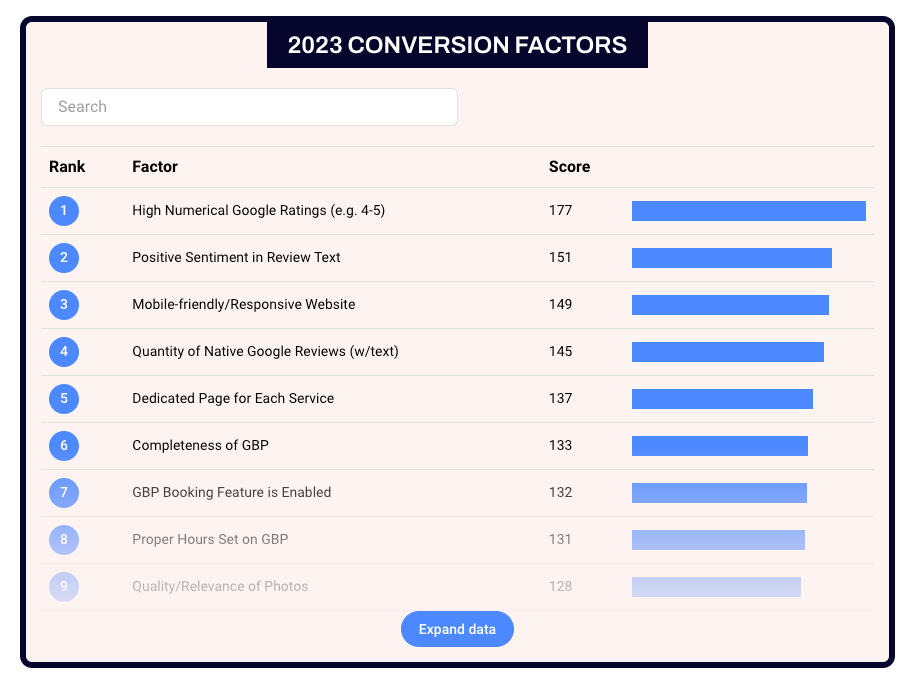Click Dedicated Page for Each Service
This screenshot has width=914, height=689.
pos(233,399)
